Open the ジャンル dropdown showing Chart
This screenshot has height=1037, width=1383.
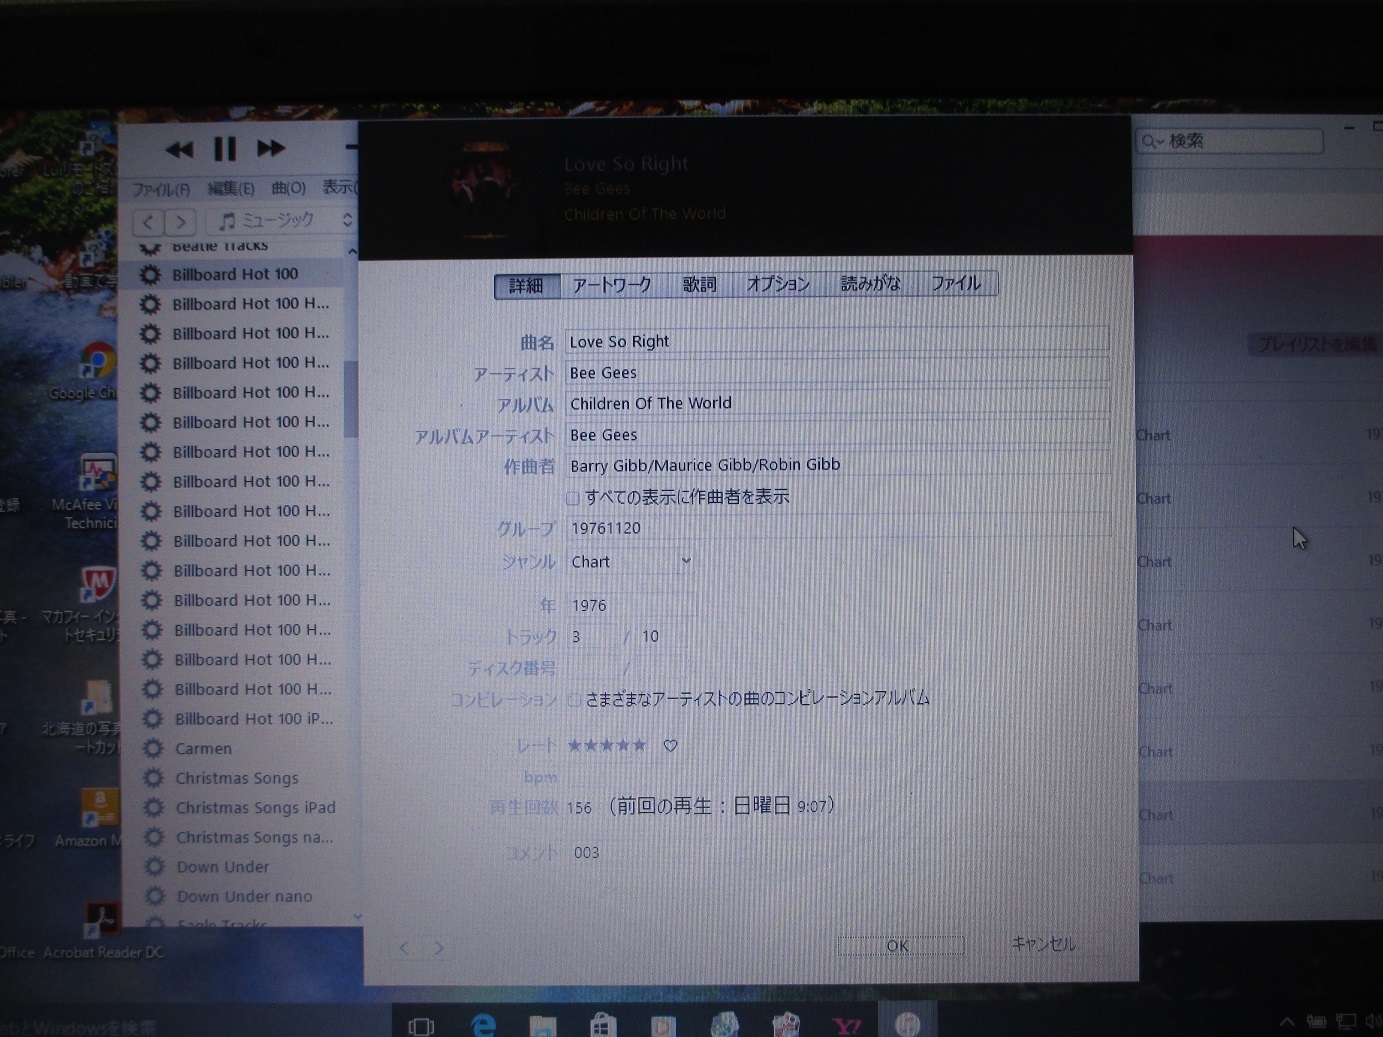point(631,562)
